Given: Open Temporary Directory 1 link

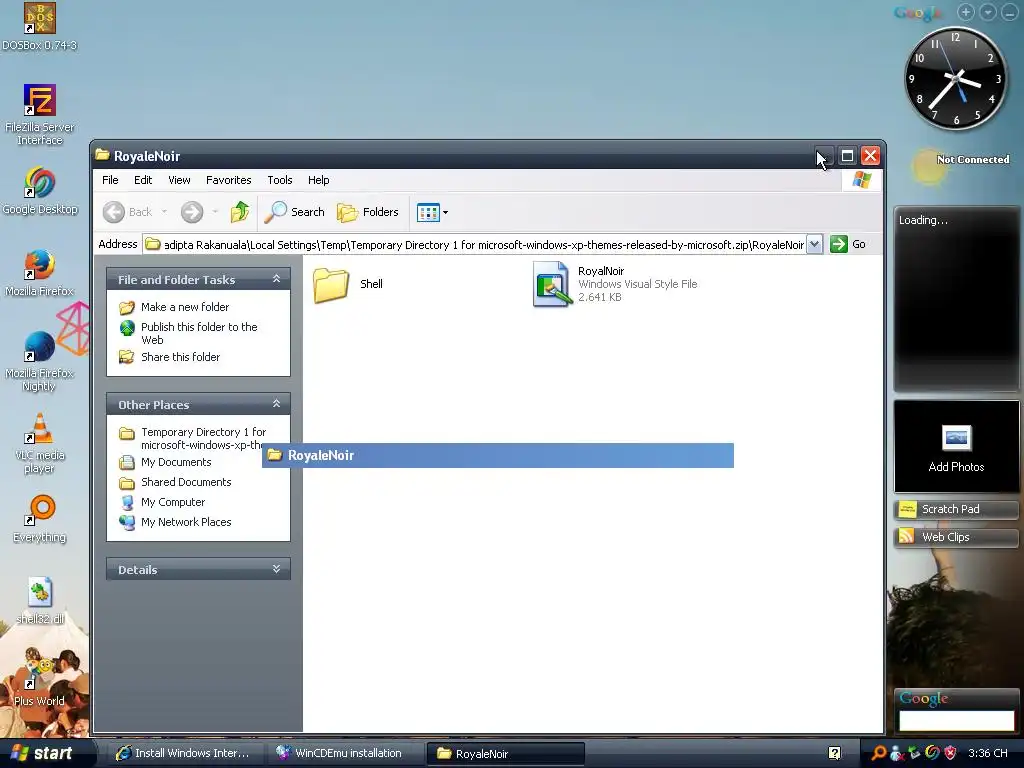Looking at the screenshot, I should 191,438.
